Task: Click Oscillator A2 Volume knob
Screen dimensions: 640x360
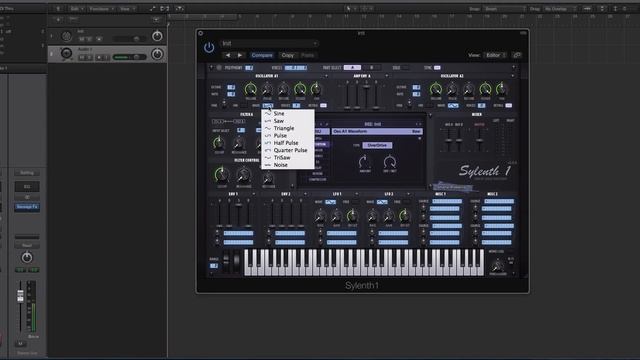Action: point(436,89)
